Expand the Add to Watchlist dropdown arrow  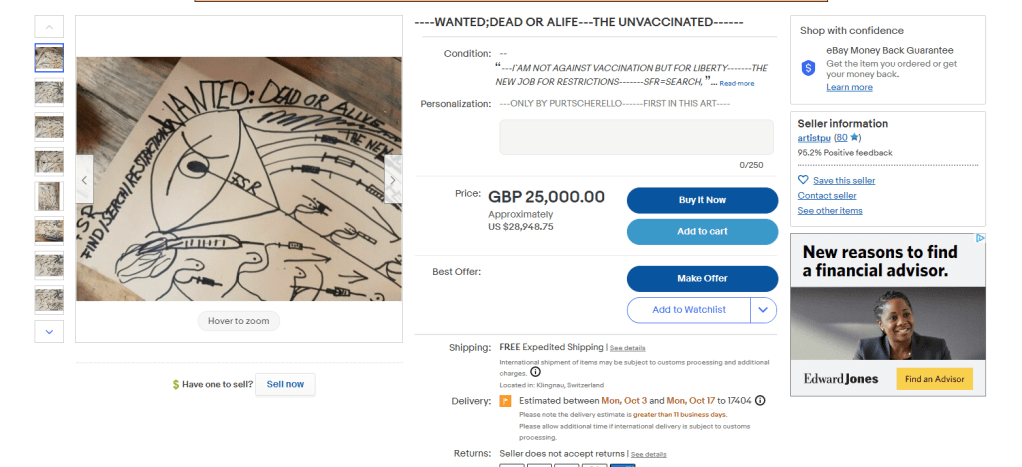[763, 310]
